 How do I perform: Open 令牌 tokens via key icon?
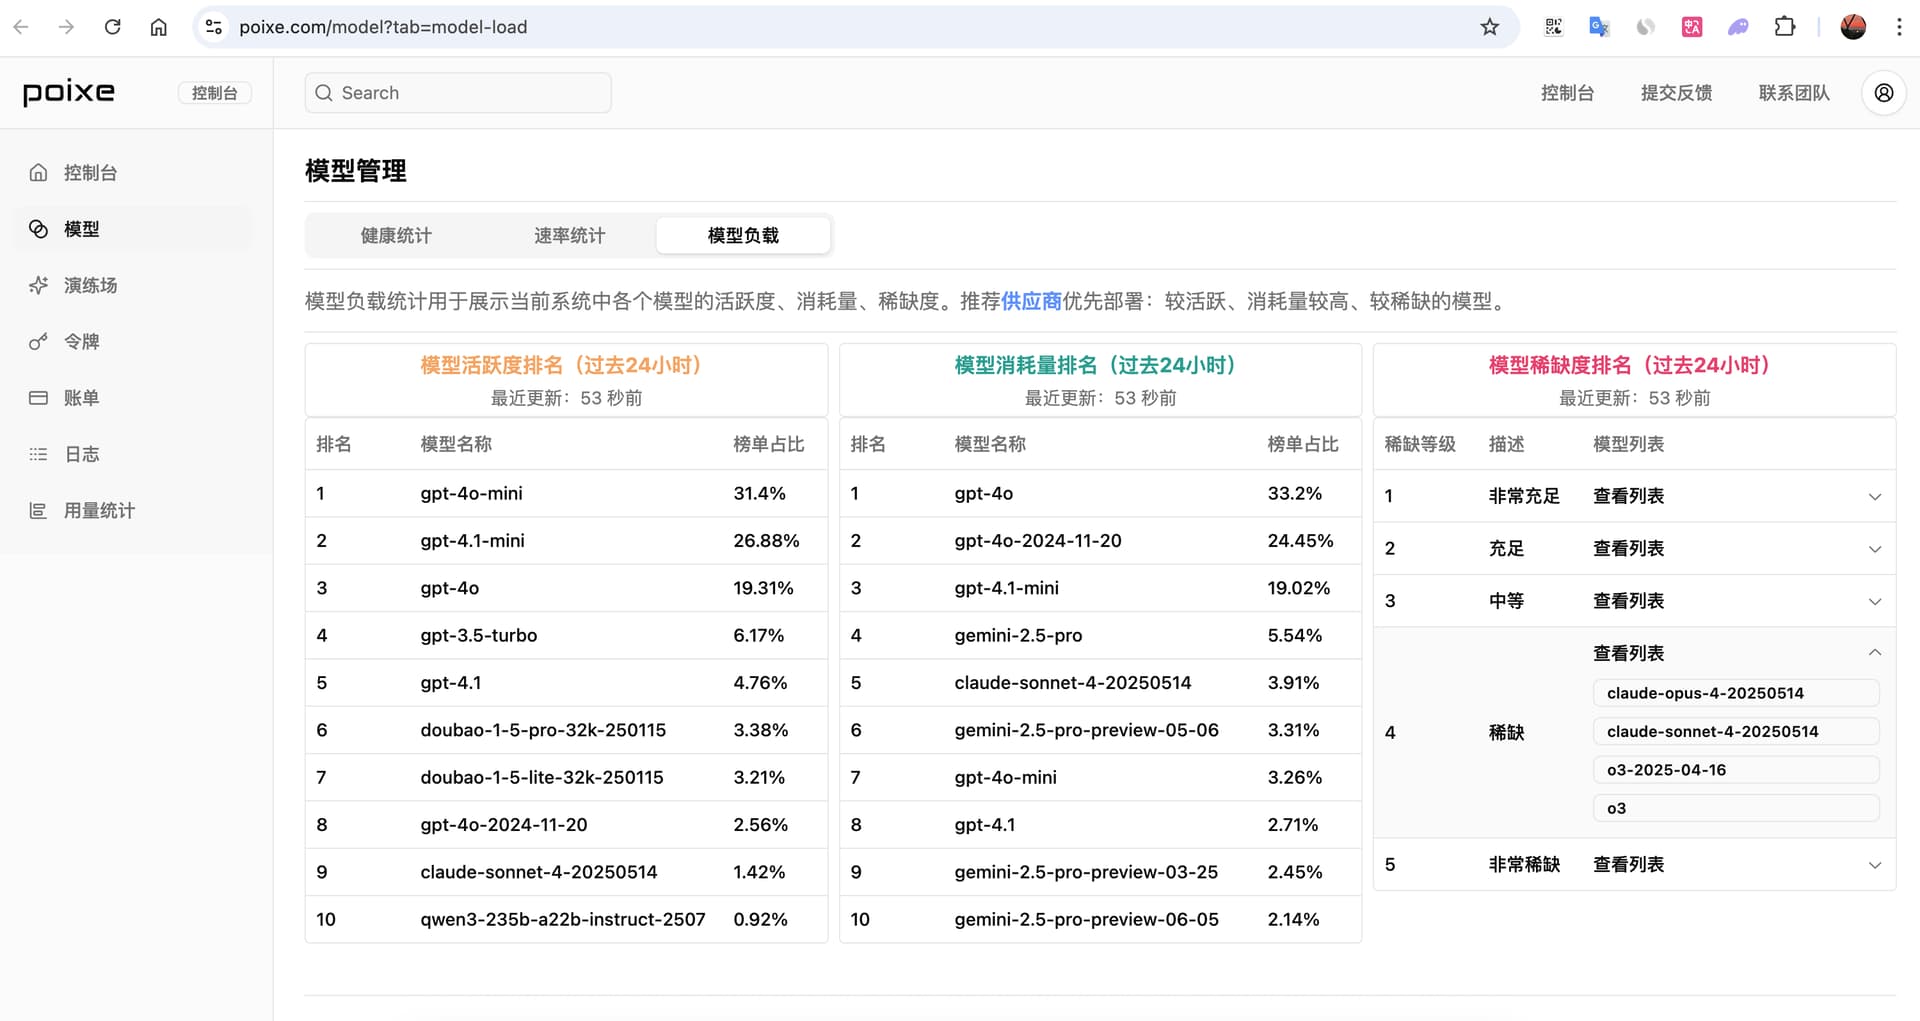point(39,342)
